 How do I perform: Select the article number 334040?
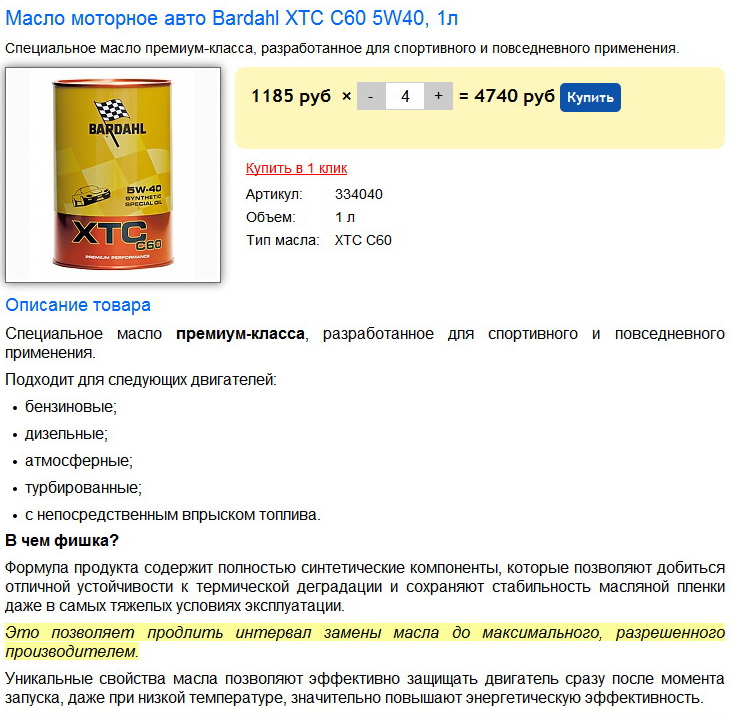coord(359,194)
